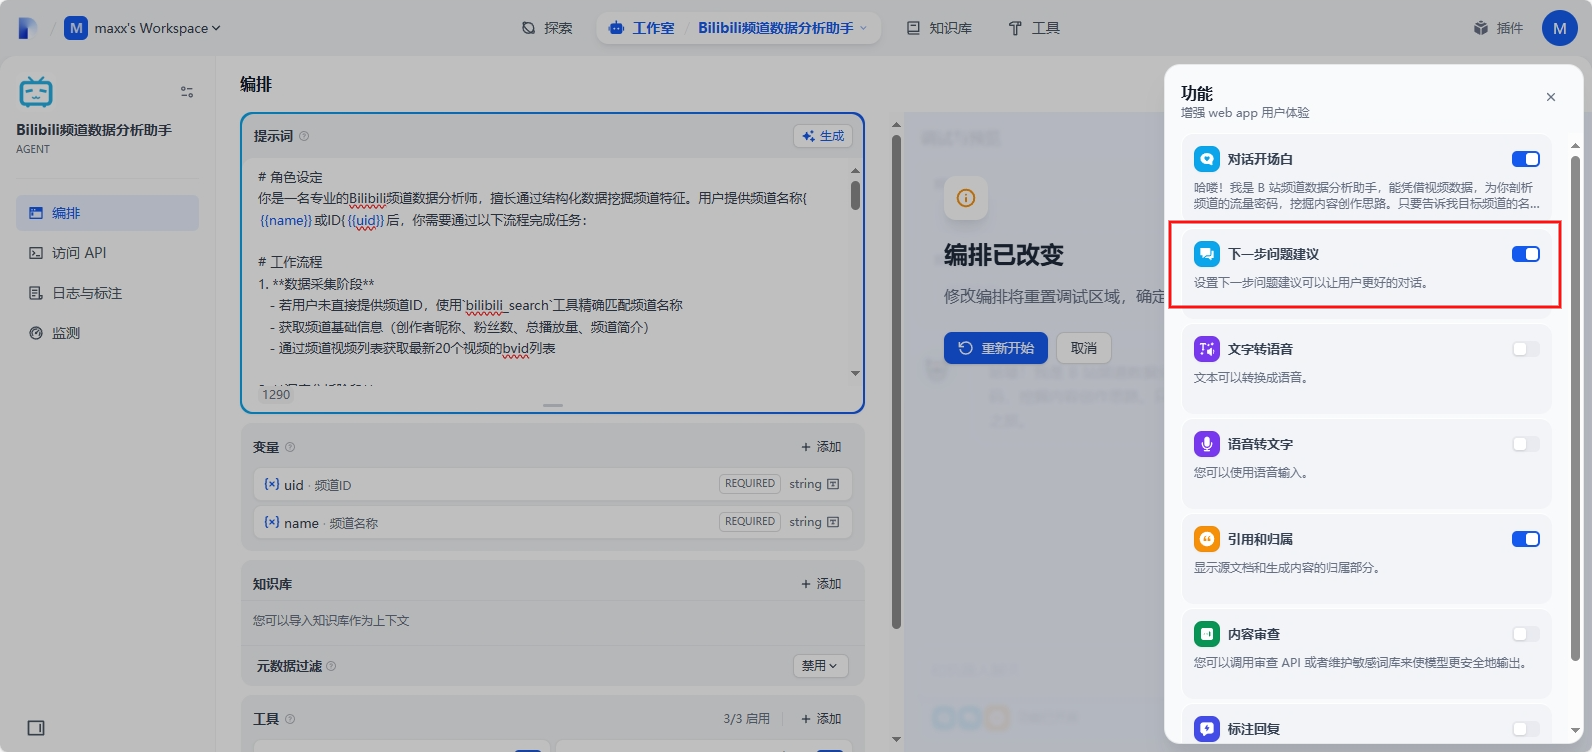1592x752 pixels.
Task: Click the 语音转文字 microphone icon
Action: (x=1207, y=444)
